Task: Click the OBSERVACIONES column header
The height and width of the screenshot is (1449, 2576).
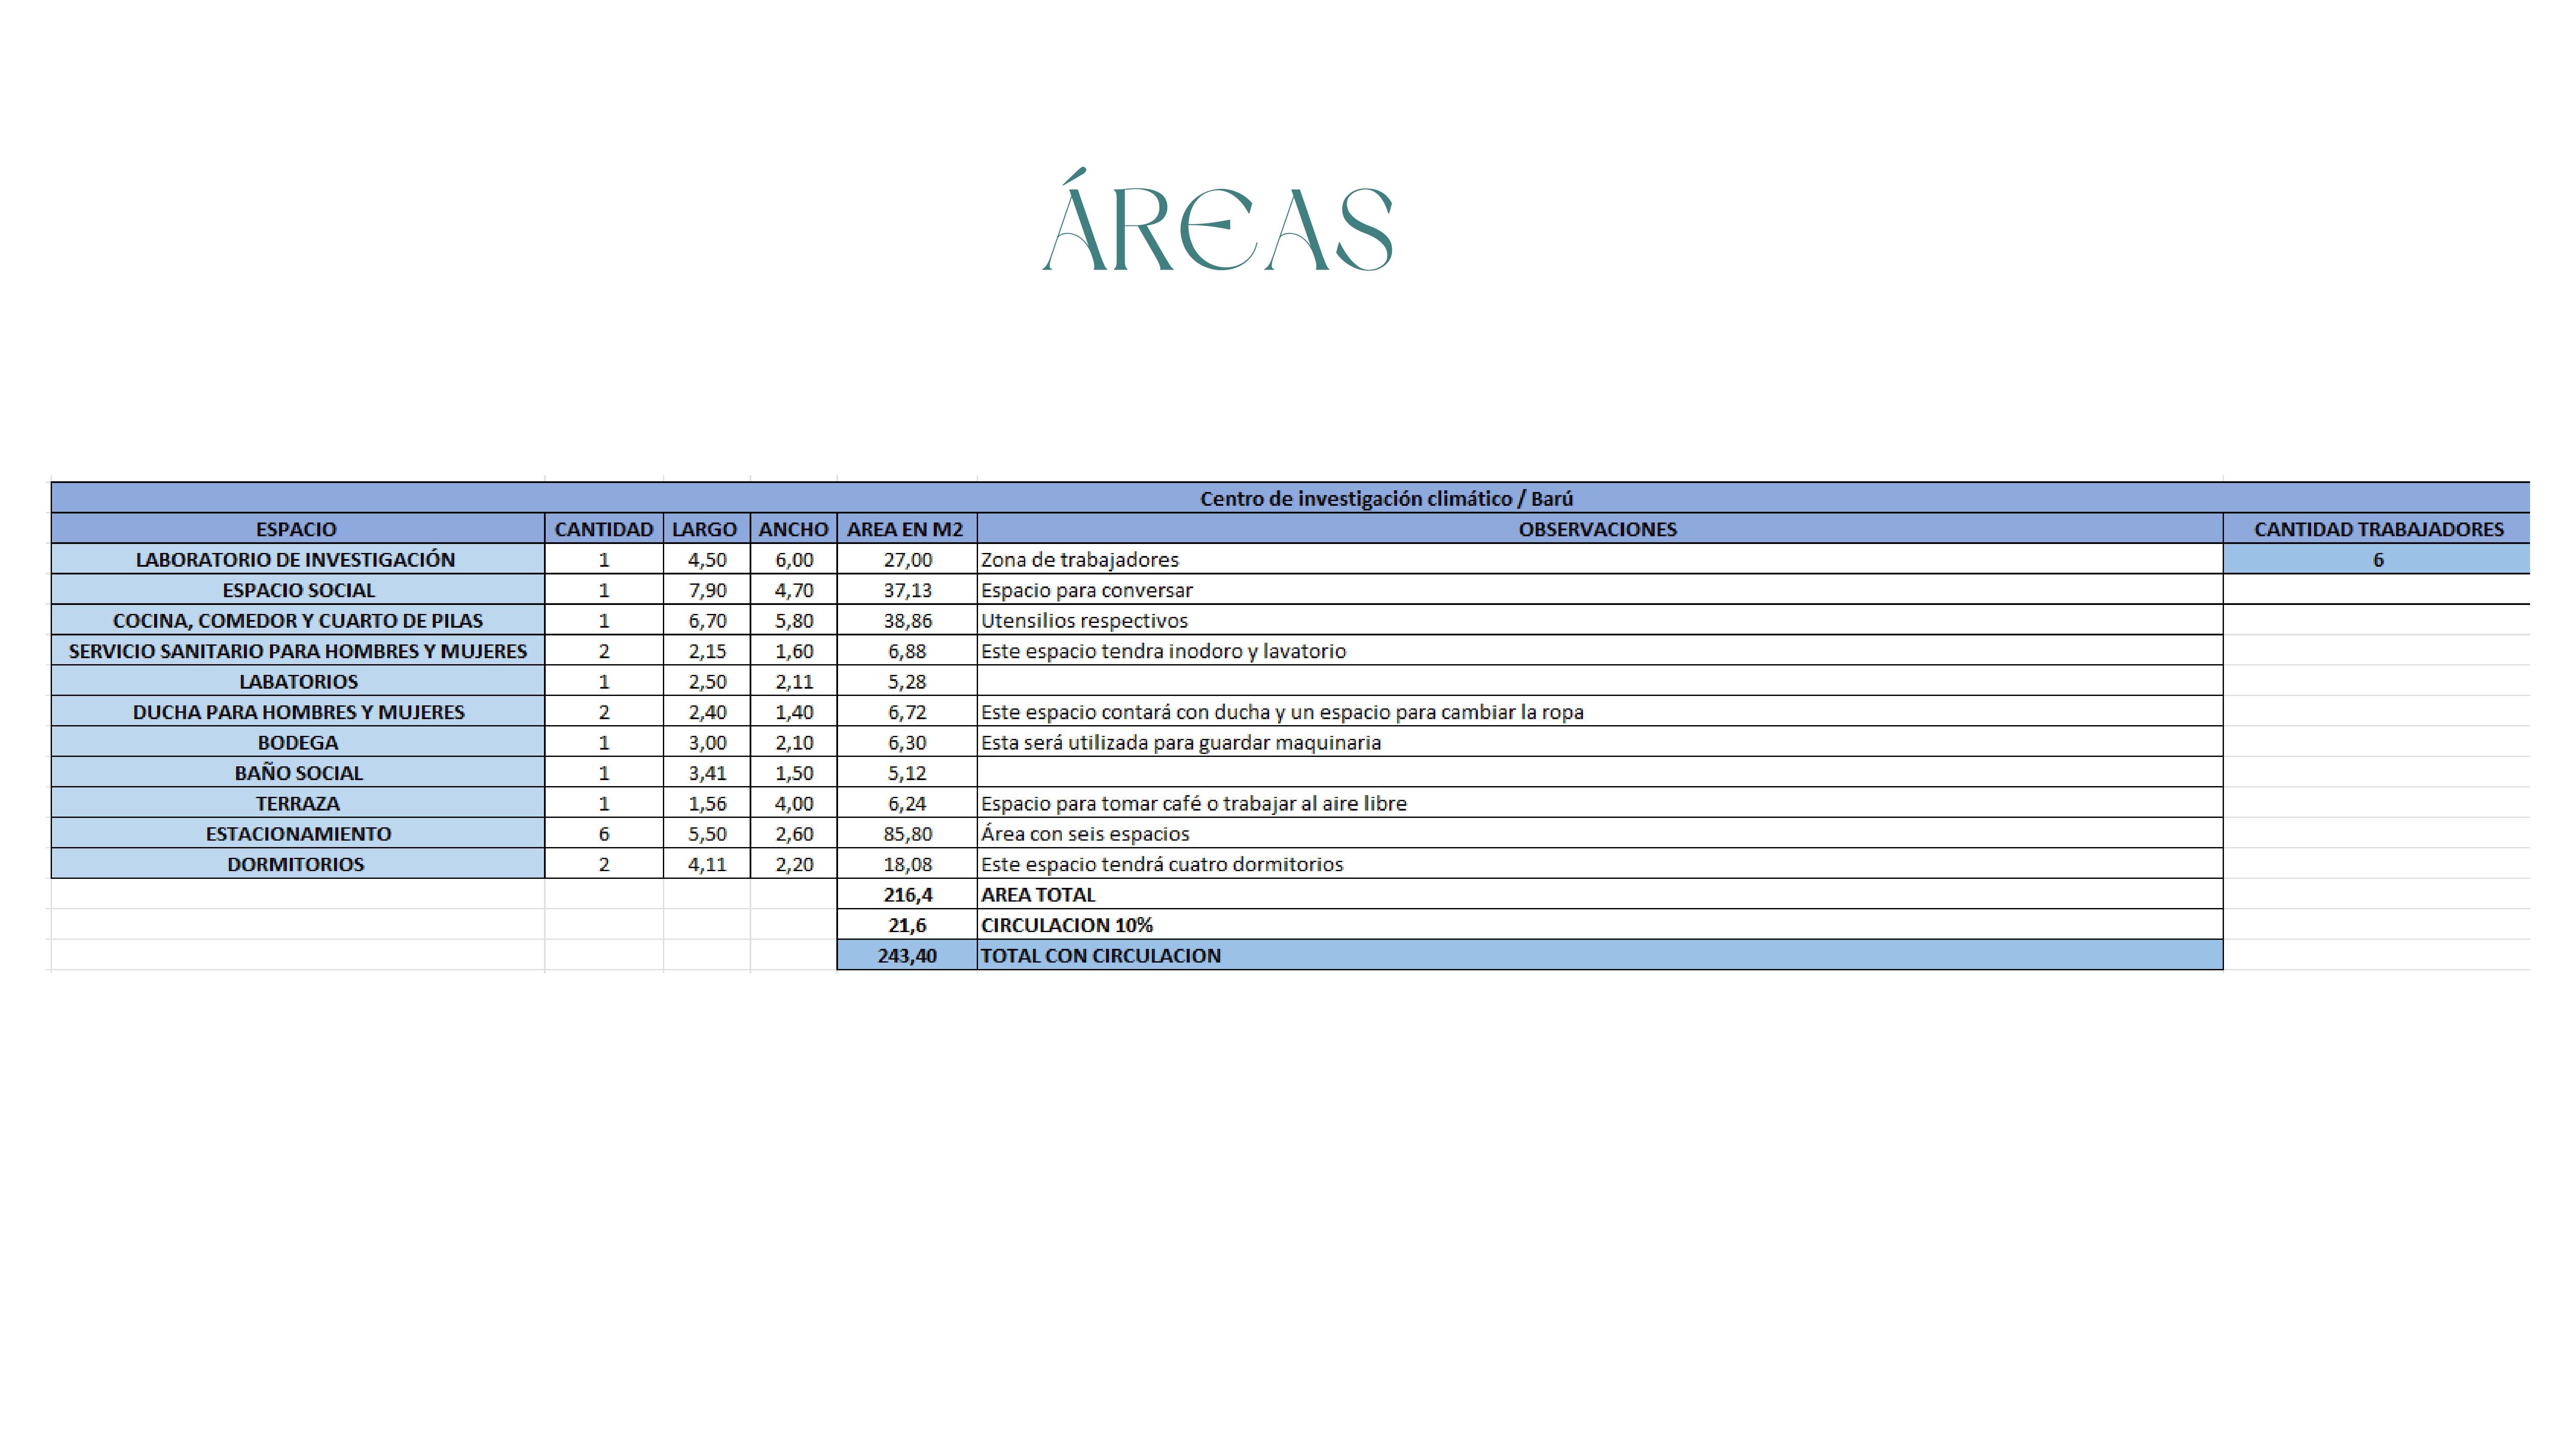Action: pos(1597,529)
